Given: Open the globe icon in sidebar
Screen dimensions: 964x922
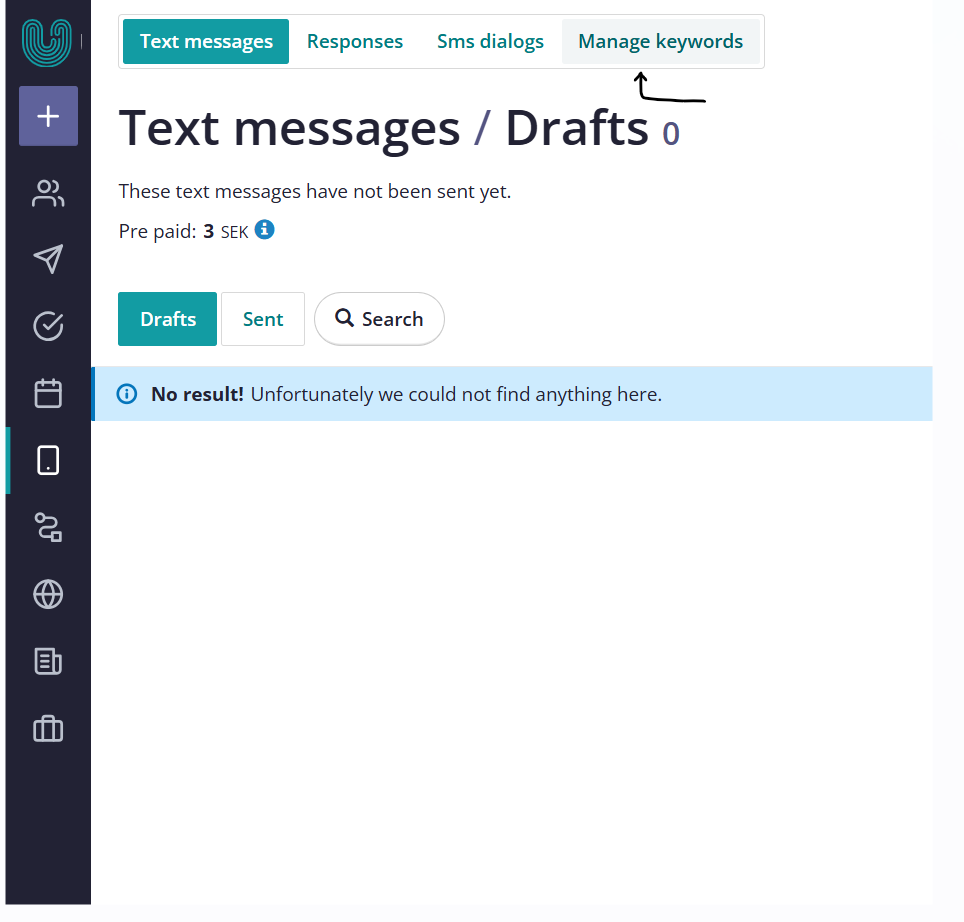Looking at the screenshot, I should pos(48,594).
